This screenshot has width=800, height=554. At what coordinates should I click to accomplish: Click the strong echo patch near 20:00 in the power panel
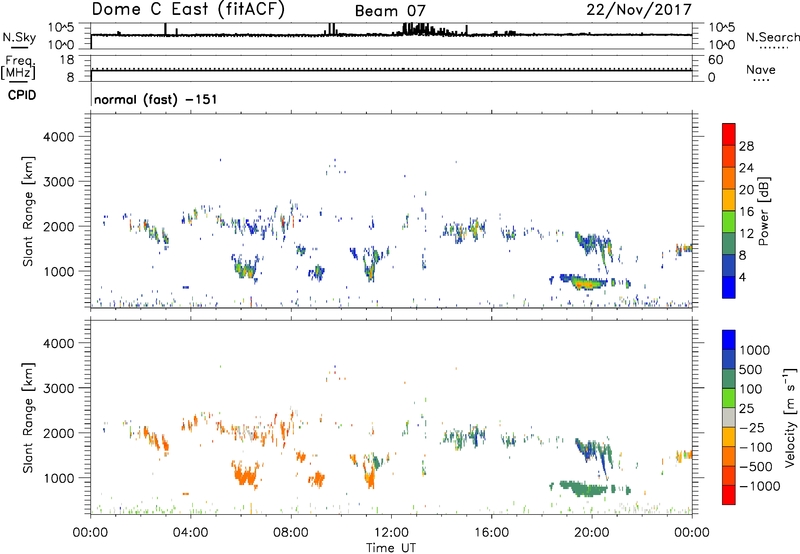(x=588, y=282)
